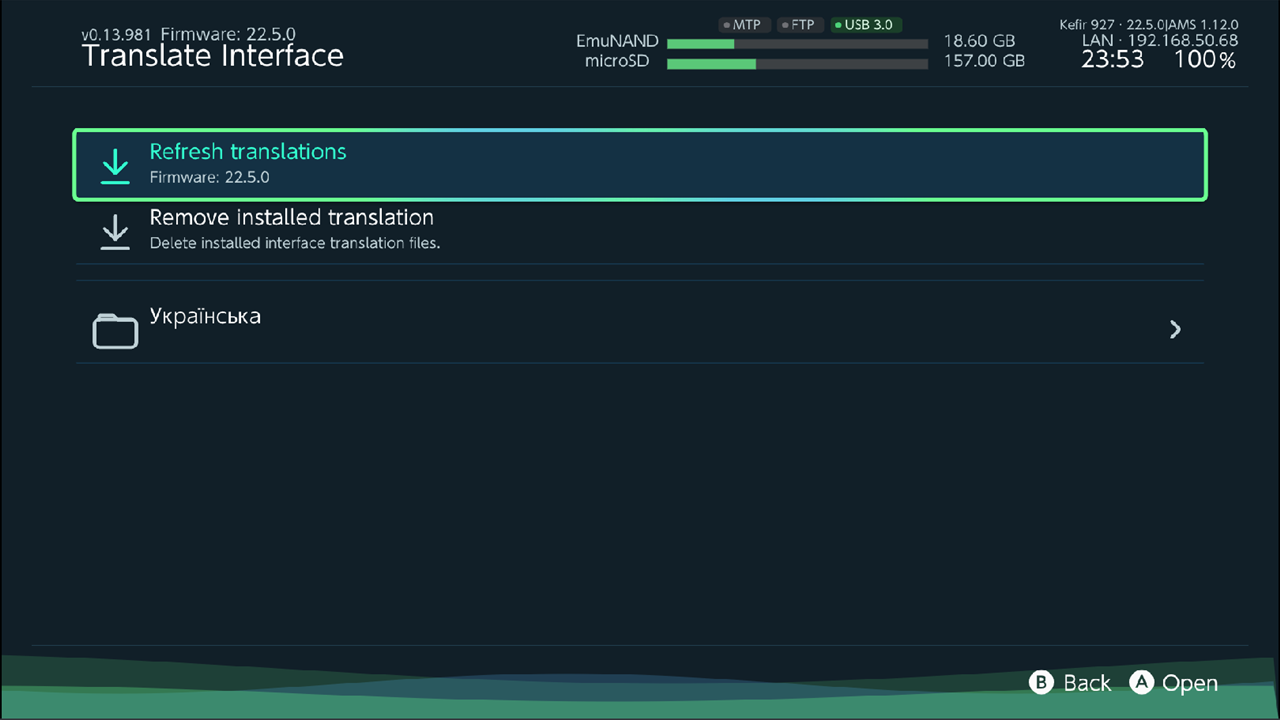Click the B button icon
Viewport: 1280px width, 720px height.
(x=1042, y=682)
